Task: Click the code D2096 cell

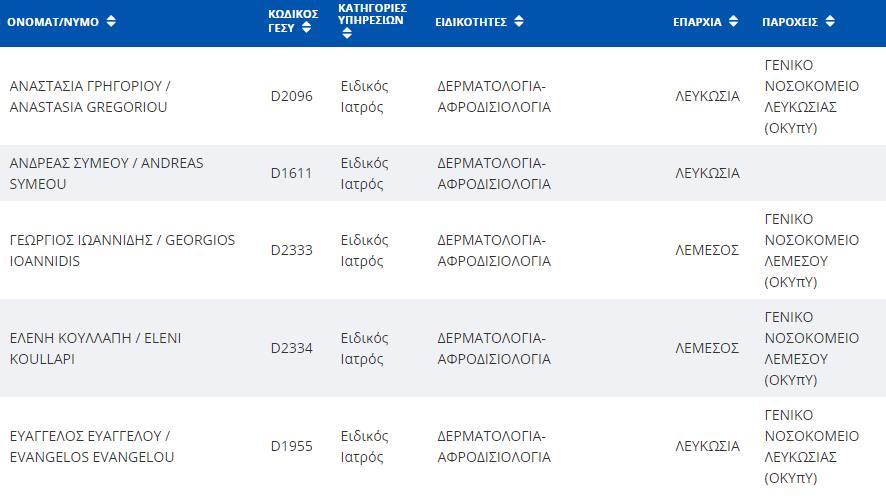Action: [292, 96]
